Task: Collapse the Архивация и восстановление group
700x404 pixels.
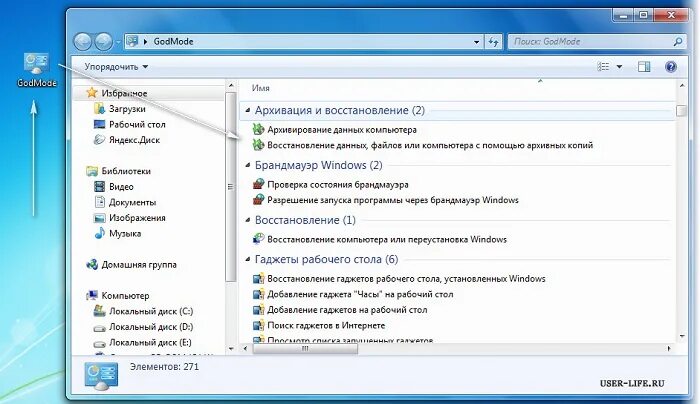Action: [247, 110]
